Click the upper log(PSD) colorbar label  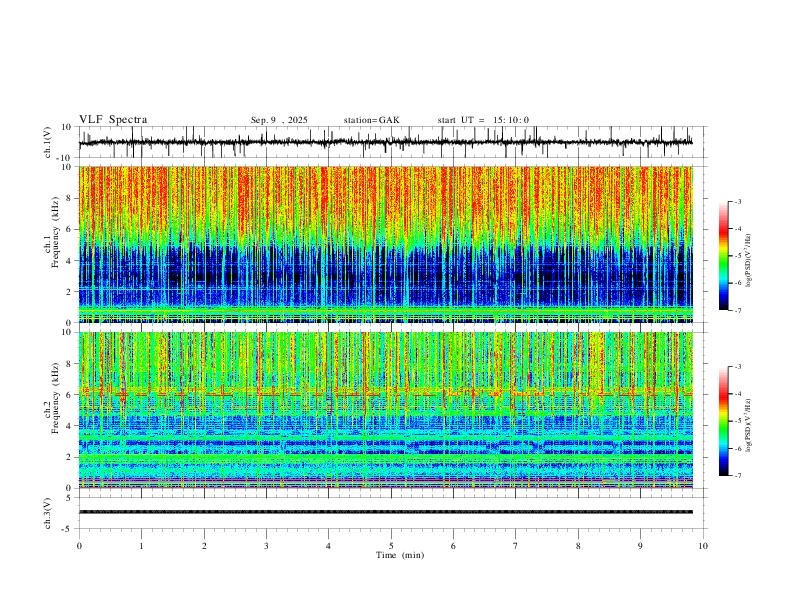[x=749, y=261]
